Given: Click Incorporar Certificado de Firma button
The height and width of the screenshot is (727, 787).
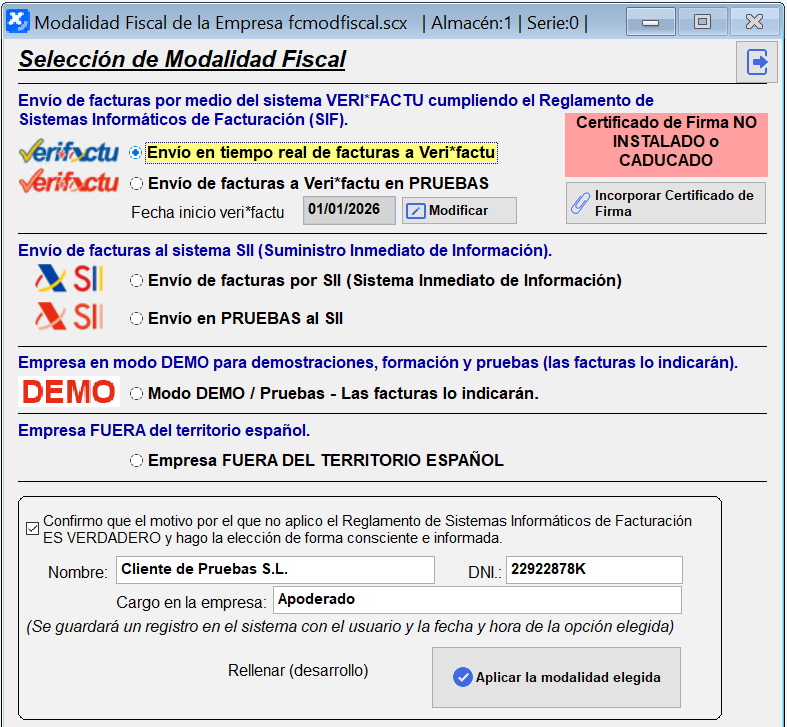Looking at the screenshot, I should tap(666, 203).
